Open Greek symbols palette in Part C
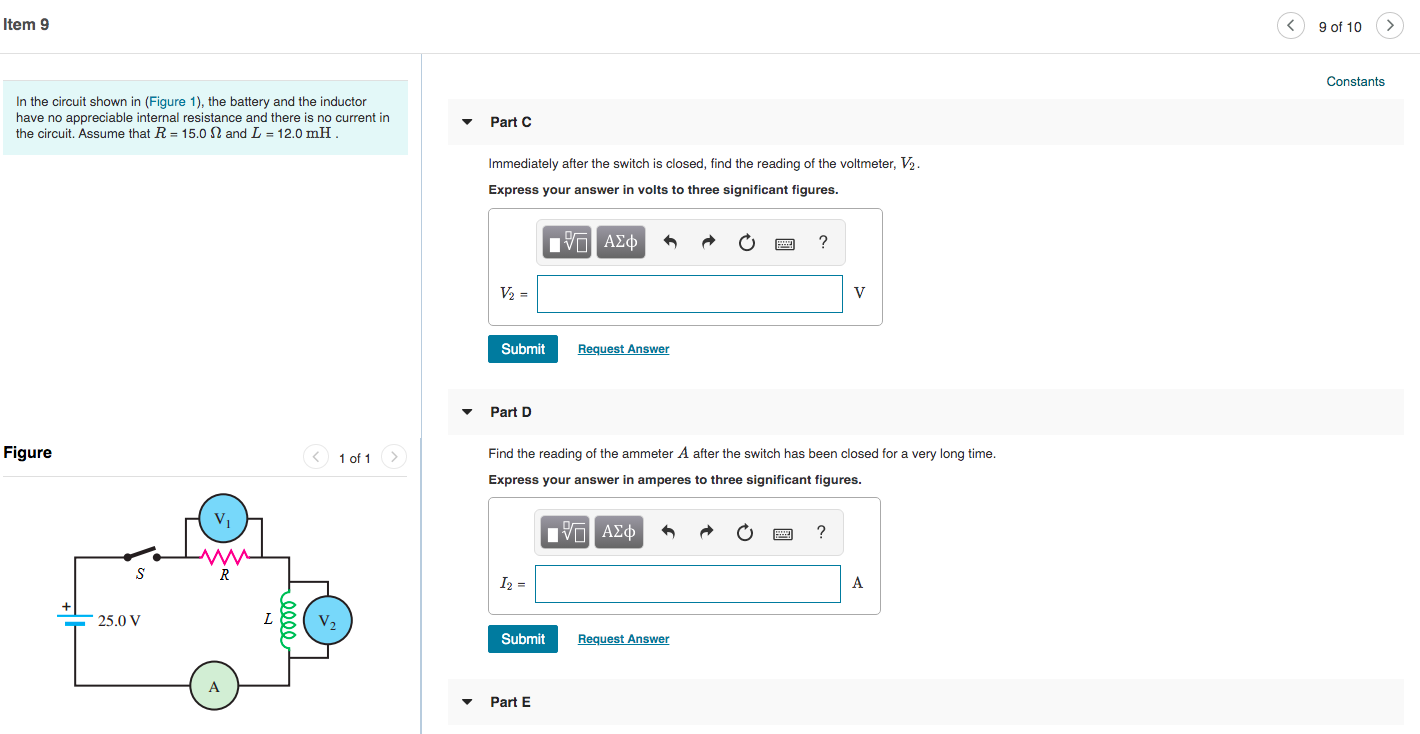1420x734 pixels. [621, 242]
